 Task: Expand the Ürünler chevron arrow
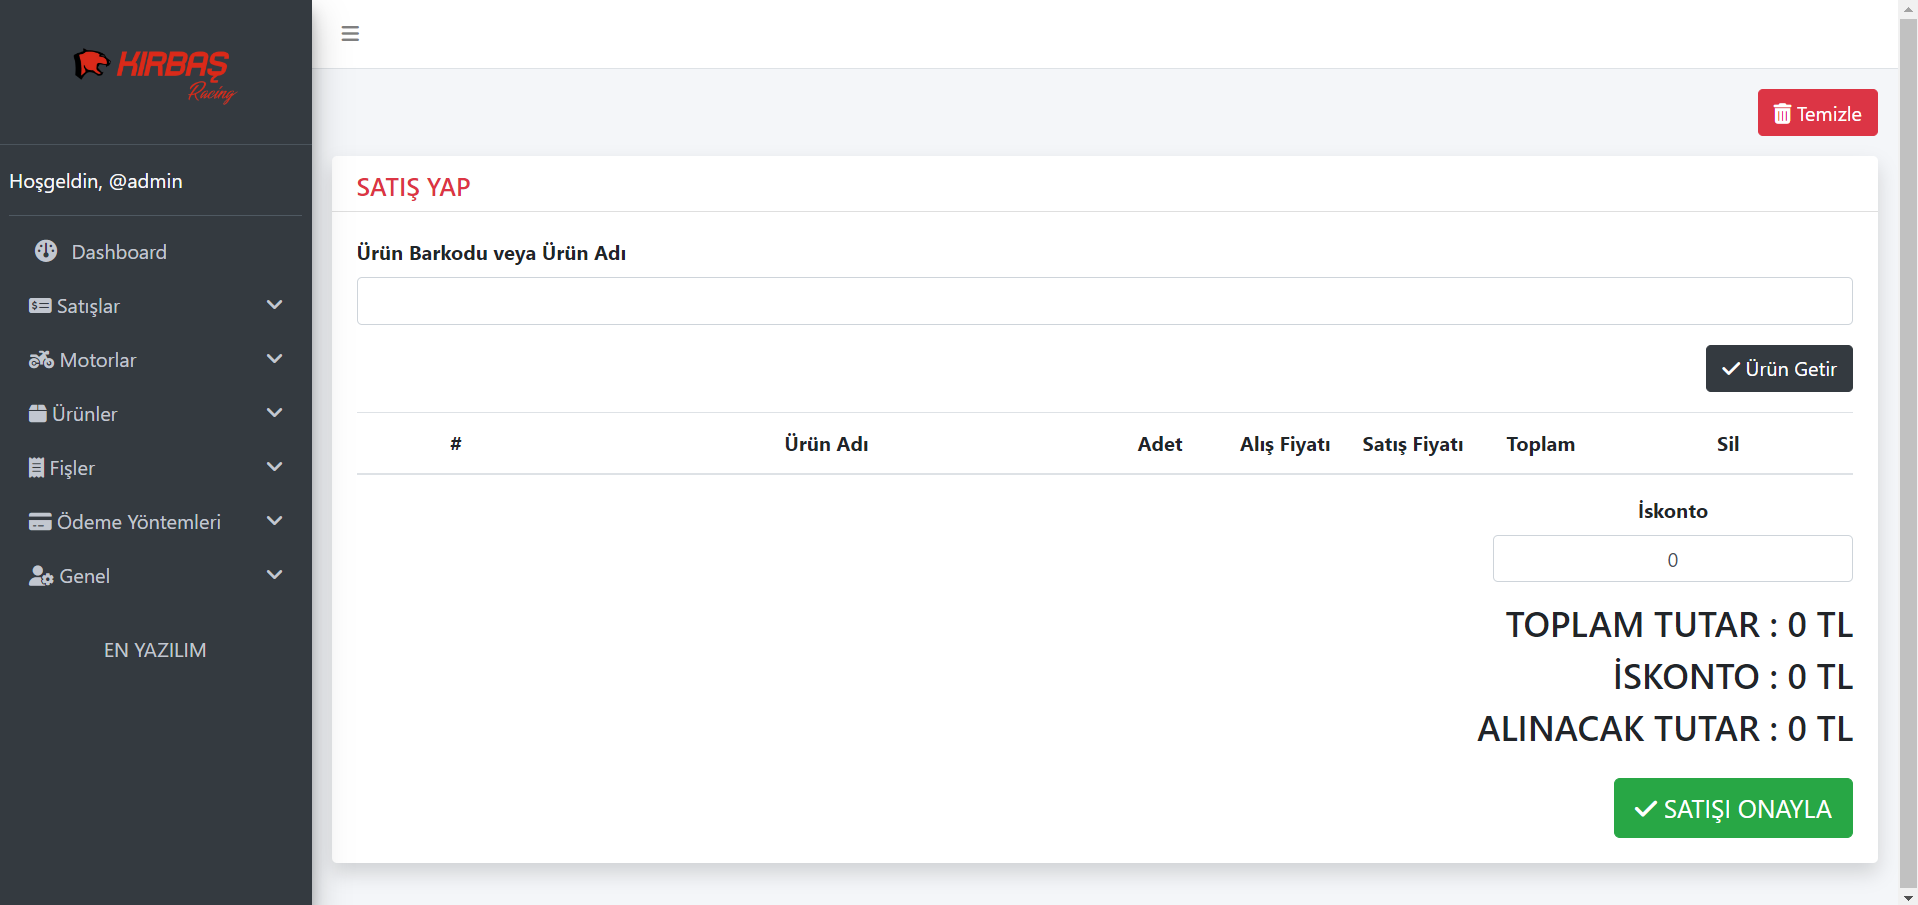point(275,413)
